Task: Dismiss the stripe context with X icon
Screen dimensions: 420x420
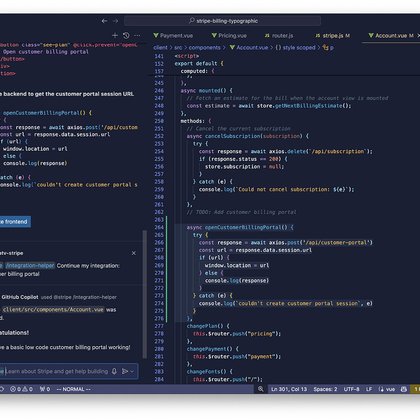Action: pyautogui.click(x=134, y=253)
